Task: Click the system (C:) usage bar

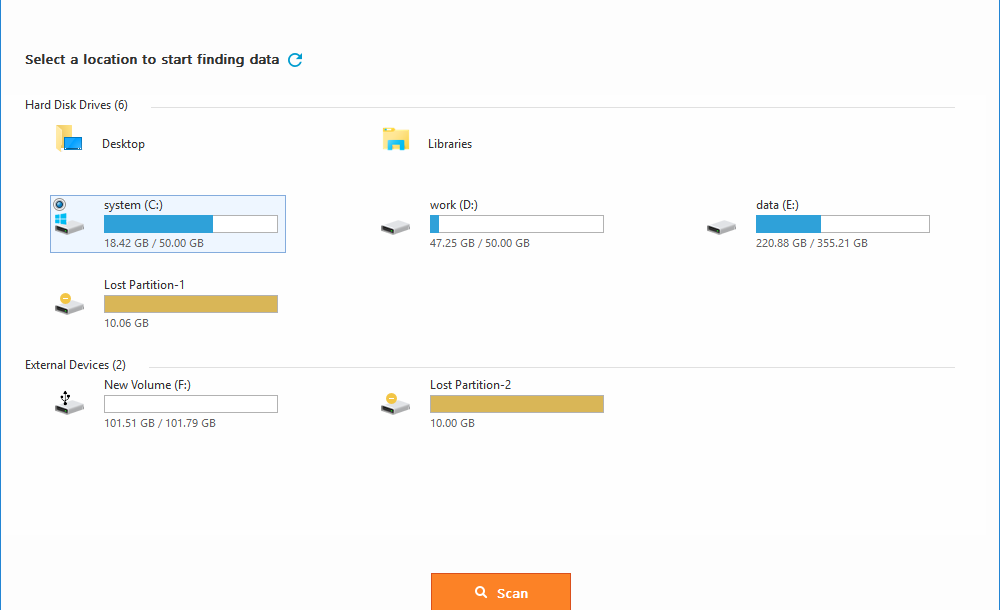Action: click(x=190, y=224)
